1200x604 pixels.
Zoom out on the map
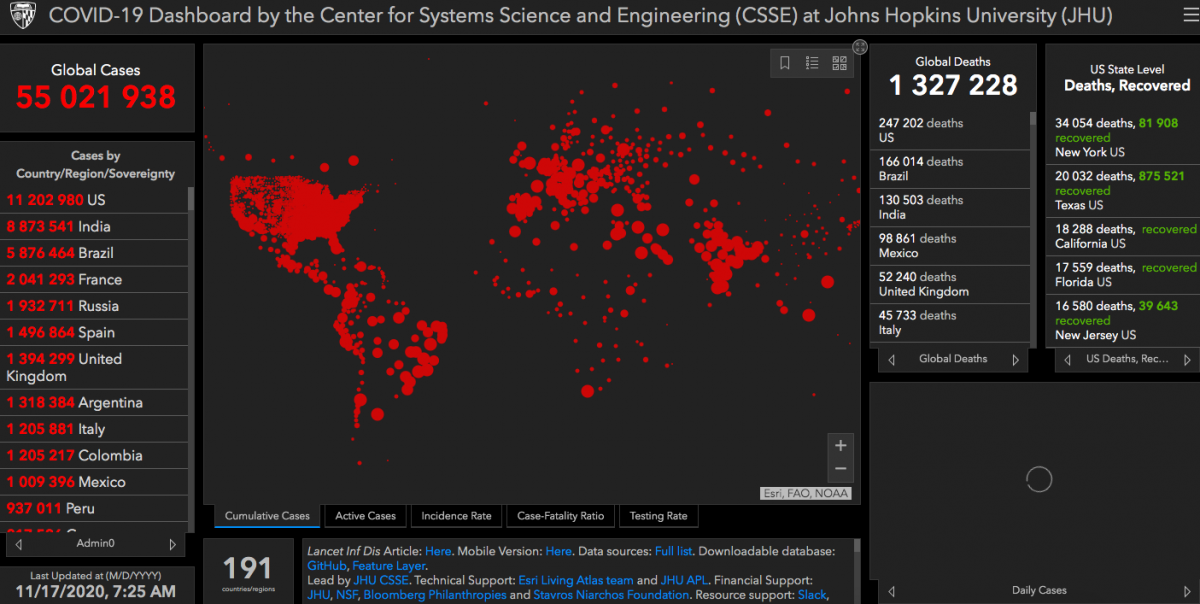(x=841, y=469)
